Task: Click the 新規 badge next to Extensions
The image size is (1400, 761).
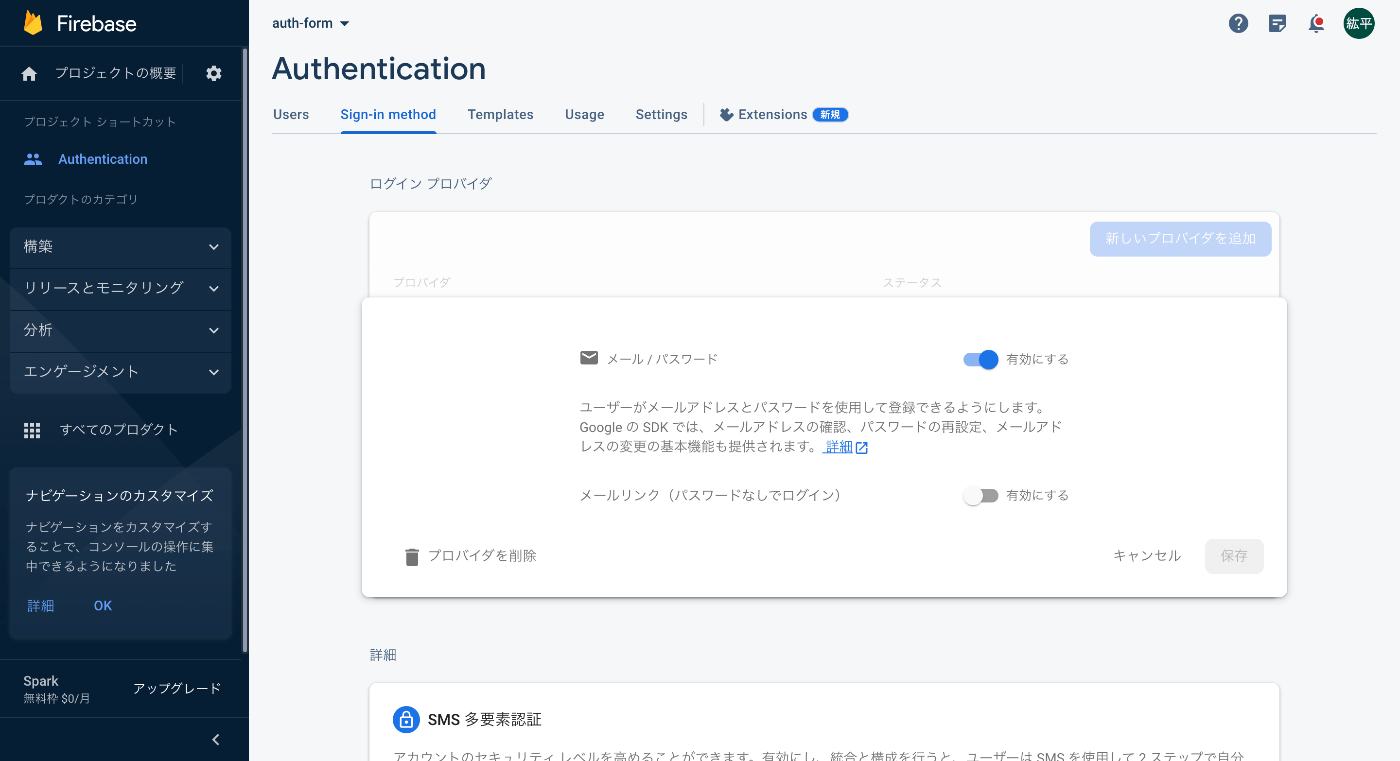Action: (830, 115)
